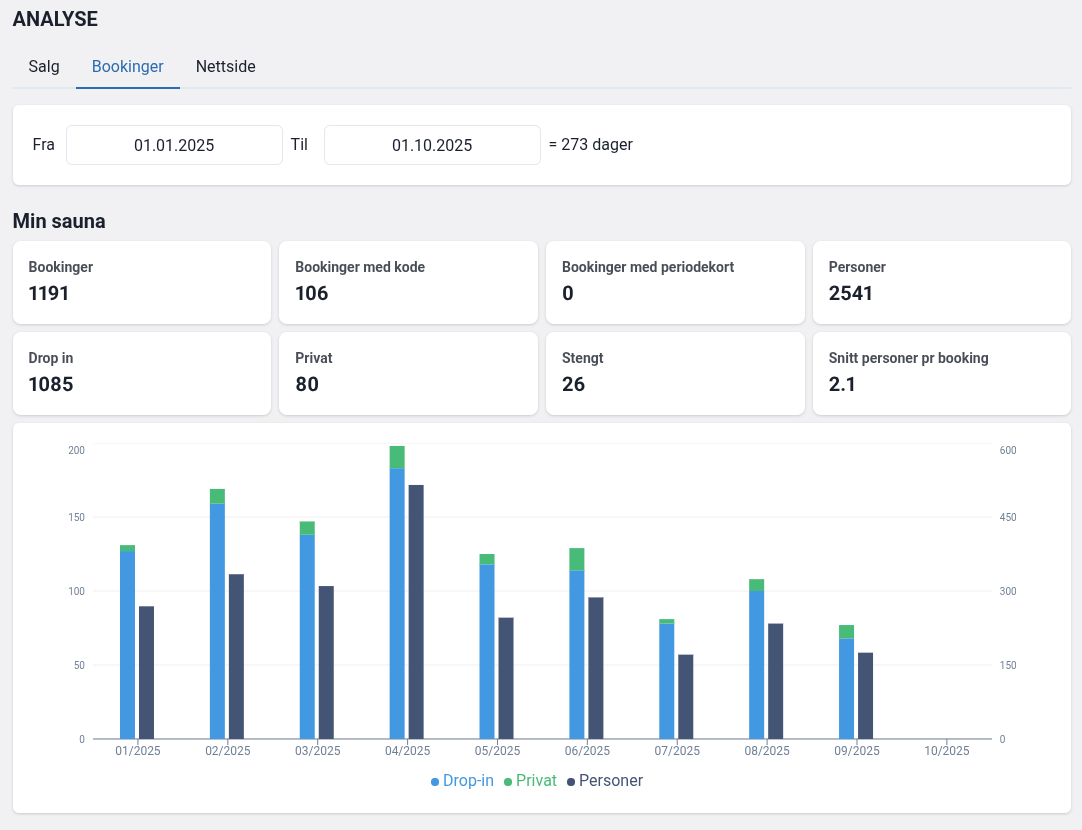
Task: Click the Stengt 26 stat card
Action: [x=675, y=373]
